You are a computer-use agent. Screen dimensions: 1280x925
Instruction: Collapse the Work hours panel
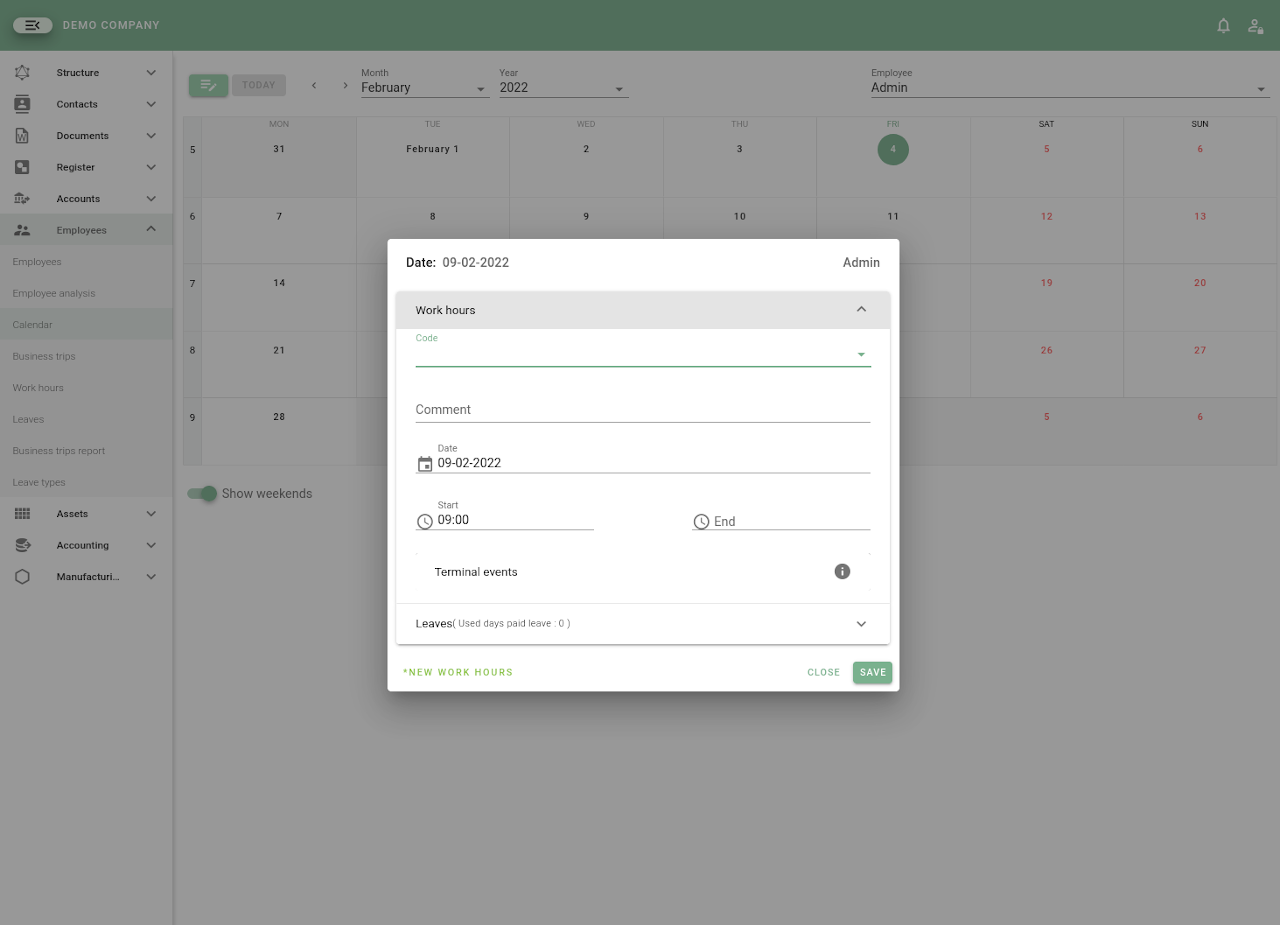tap(861, 310)
